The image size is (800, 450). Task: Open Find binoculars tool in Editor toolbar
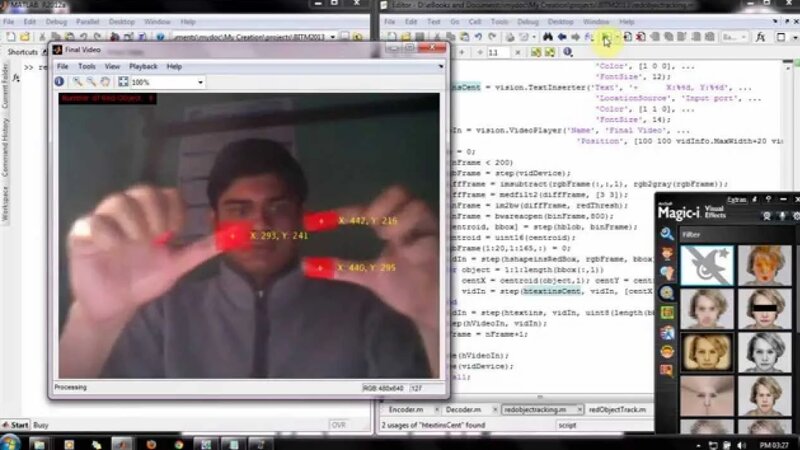[x=547, y=37]
